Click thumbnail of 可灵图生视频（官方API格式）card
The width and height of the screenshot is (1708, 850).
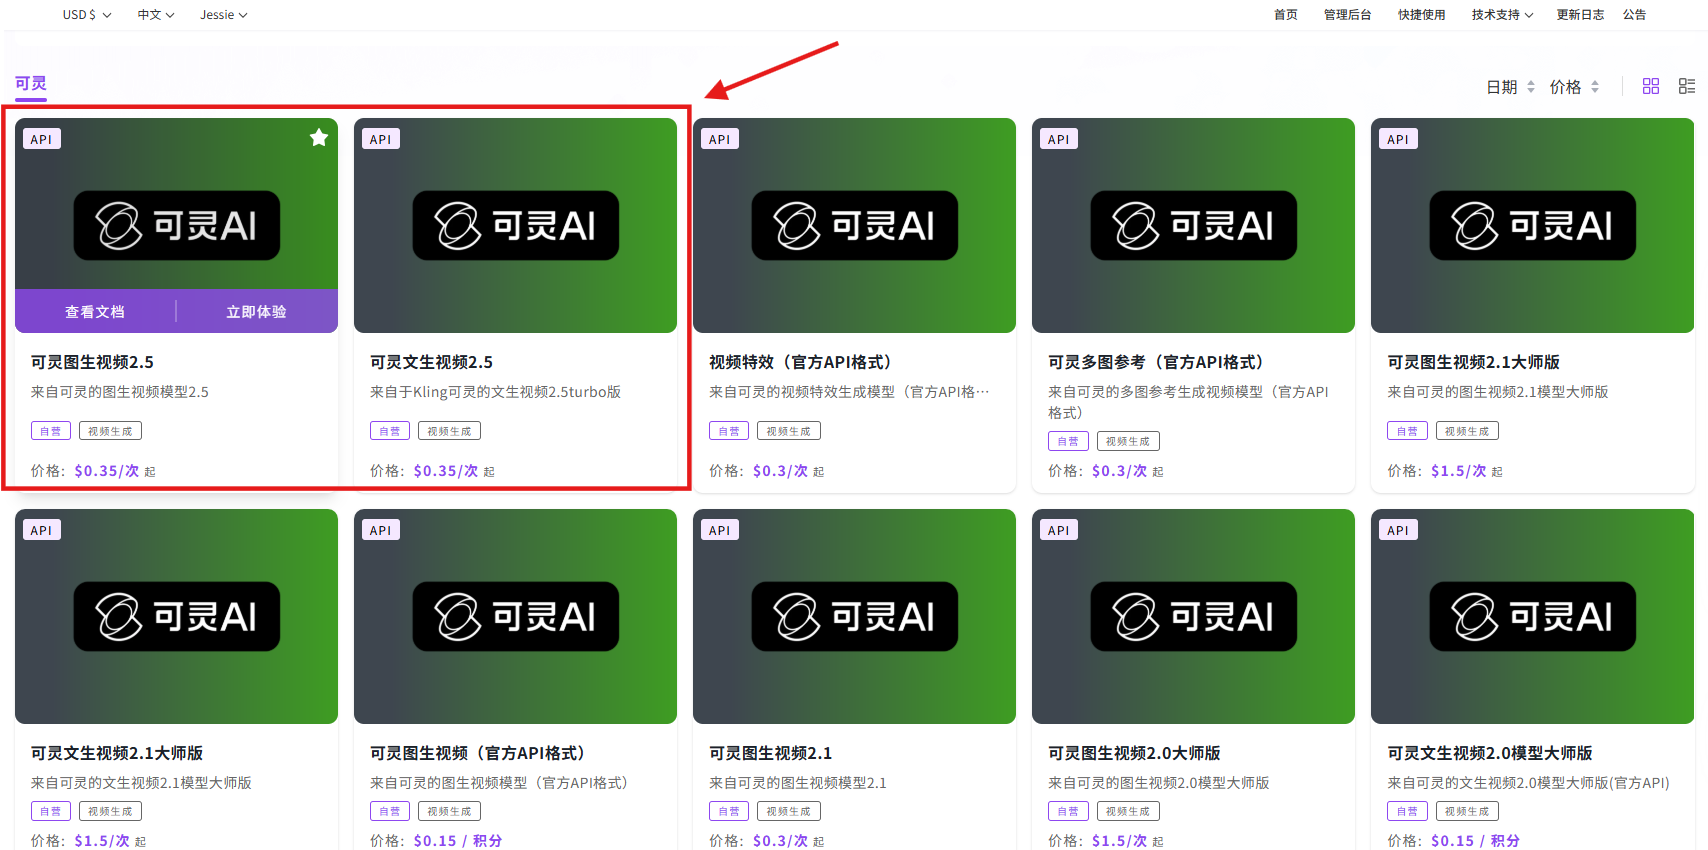pos(515,616)
